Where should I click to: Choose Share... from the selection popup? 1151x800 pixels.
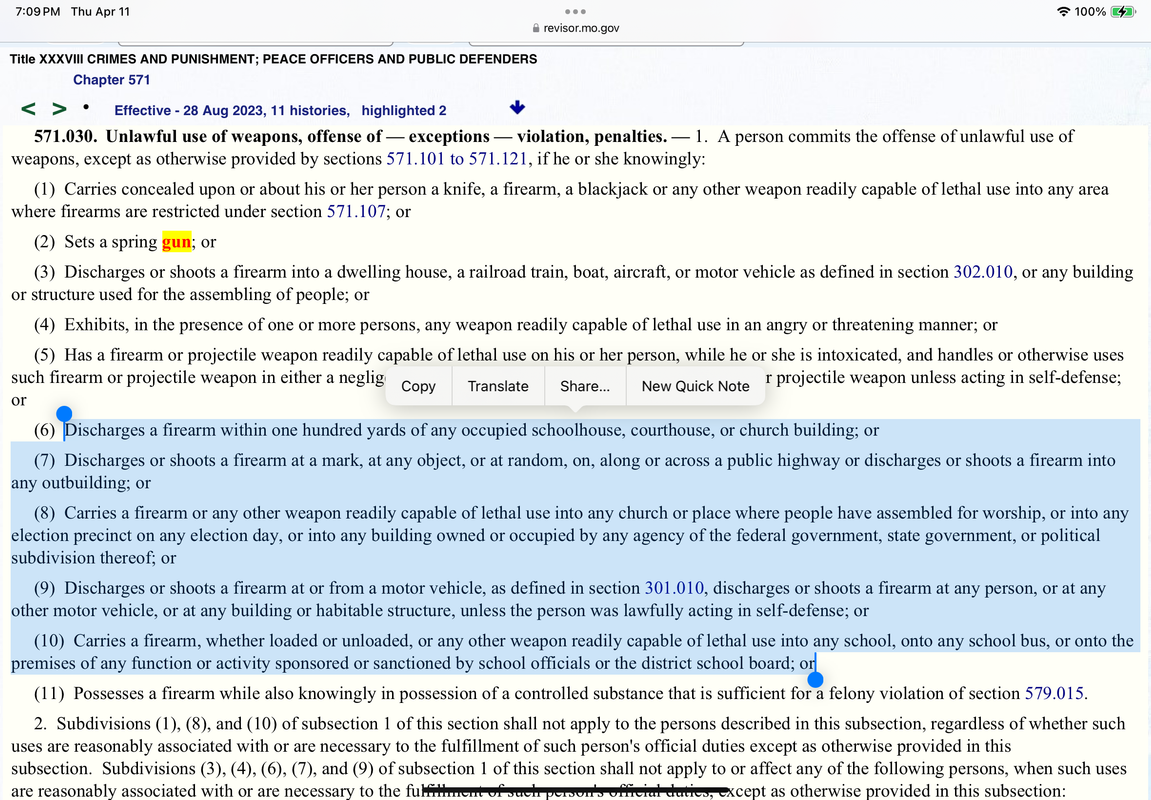coord(585,386)
